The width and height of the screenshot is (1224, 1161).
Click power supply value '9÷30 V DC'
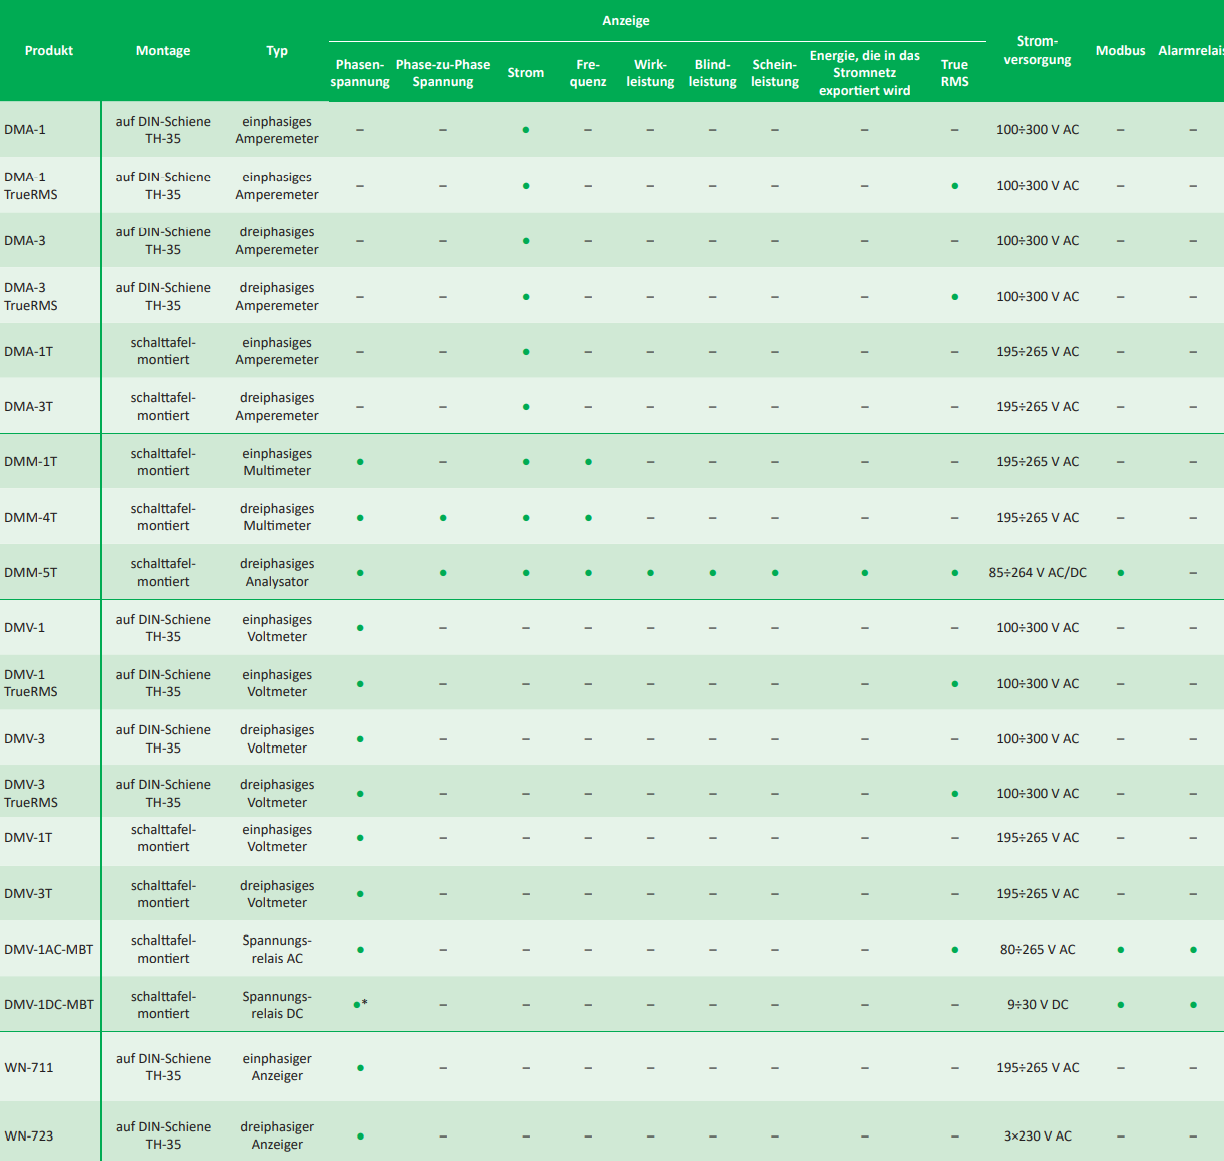[1038, 1005]
